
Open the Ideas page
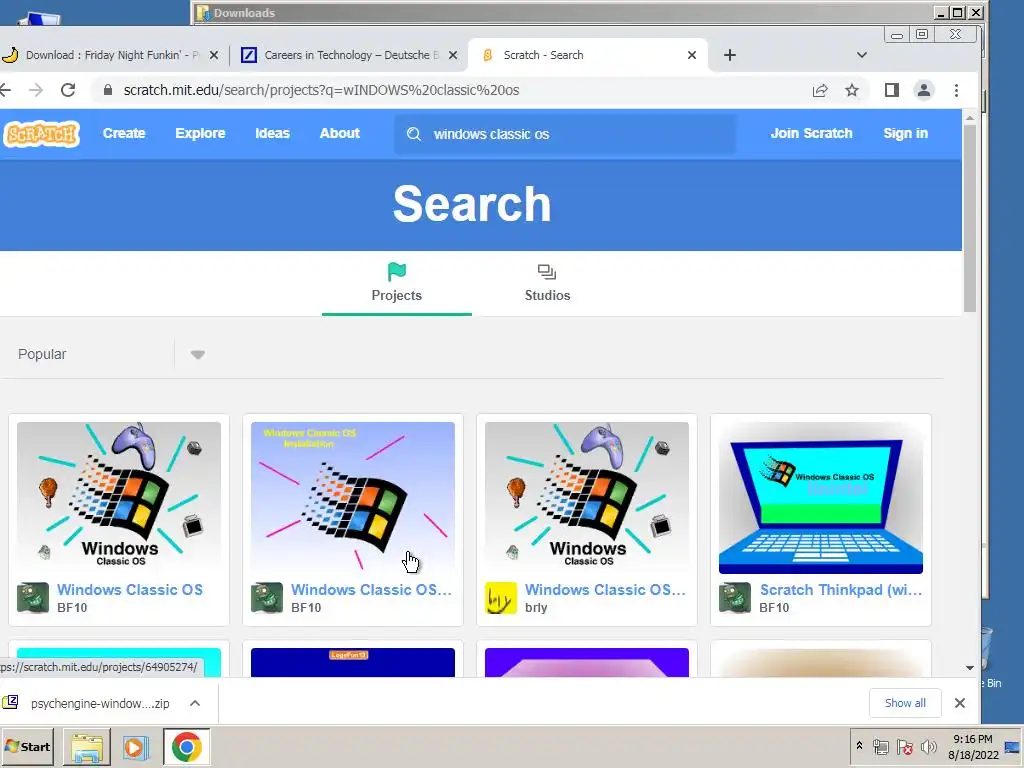tap(272, 133)
